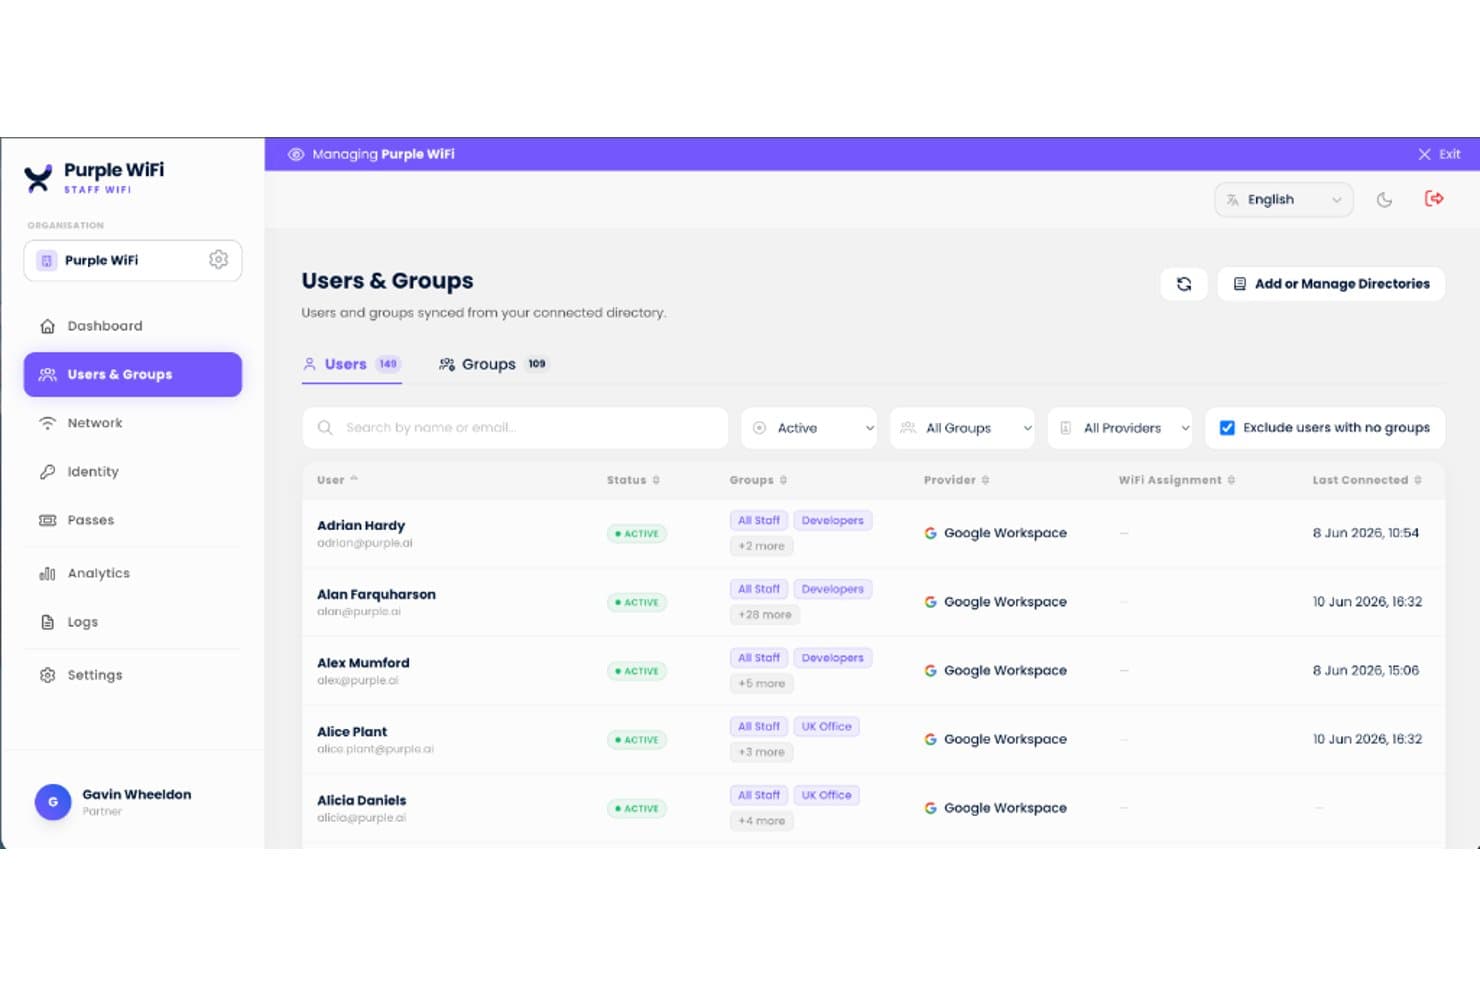Screen dimensions: 1480x987
Task: Click user name Alice Plant
Action: [352, 732]
